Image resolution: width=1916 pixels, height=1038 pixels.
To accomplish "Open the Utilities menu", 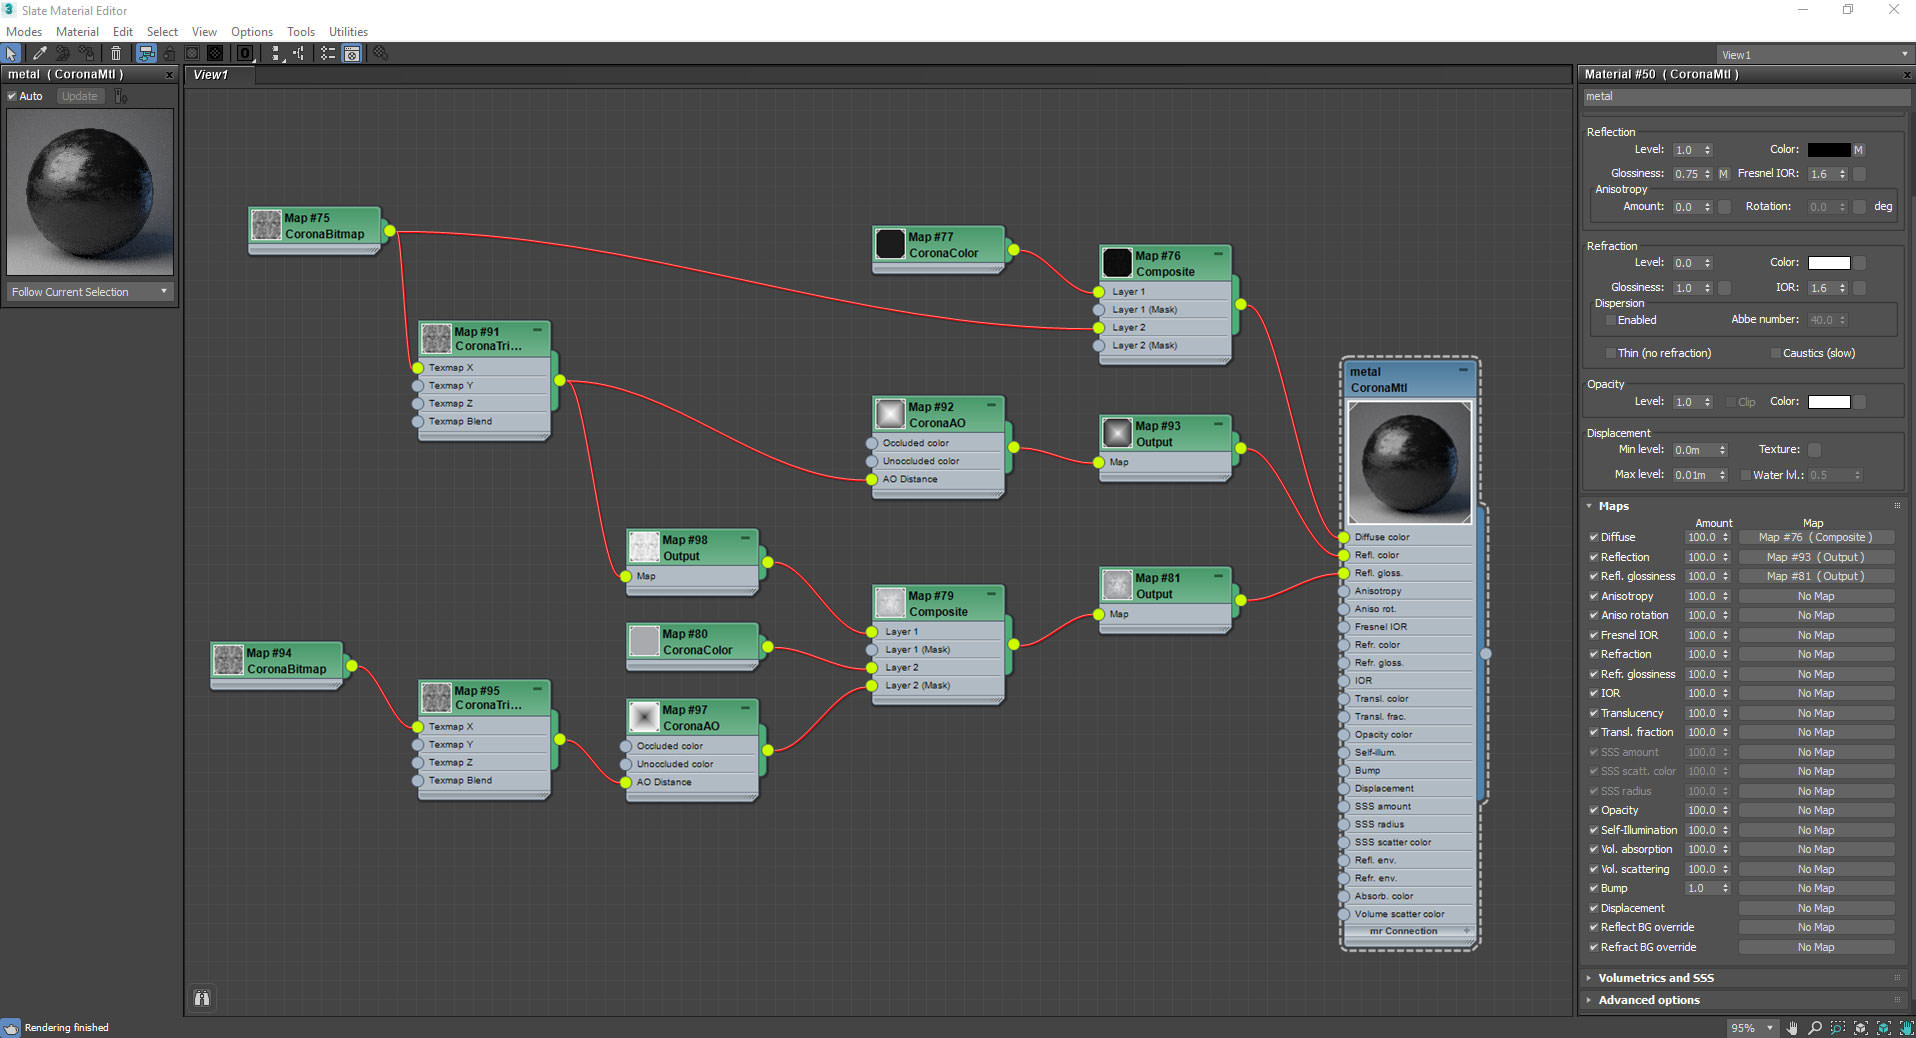I will pyautogui.click(x=348, y=32).
